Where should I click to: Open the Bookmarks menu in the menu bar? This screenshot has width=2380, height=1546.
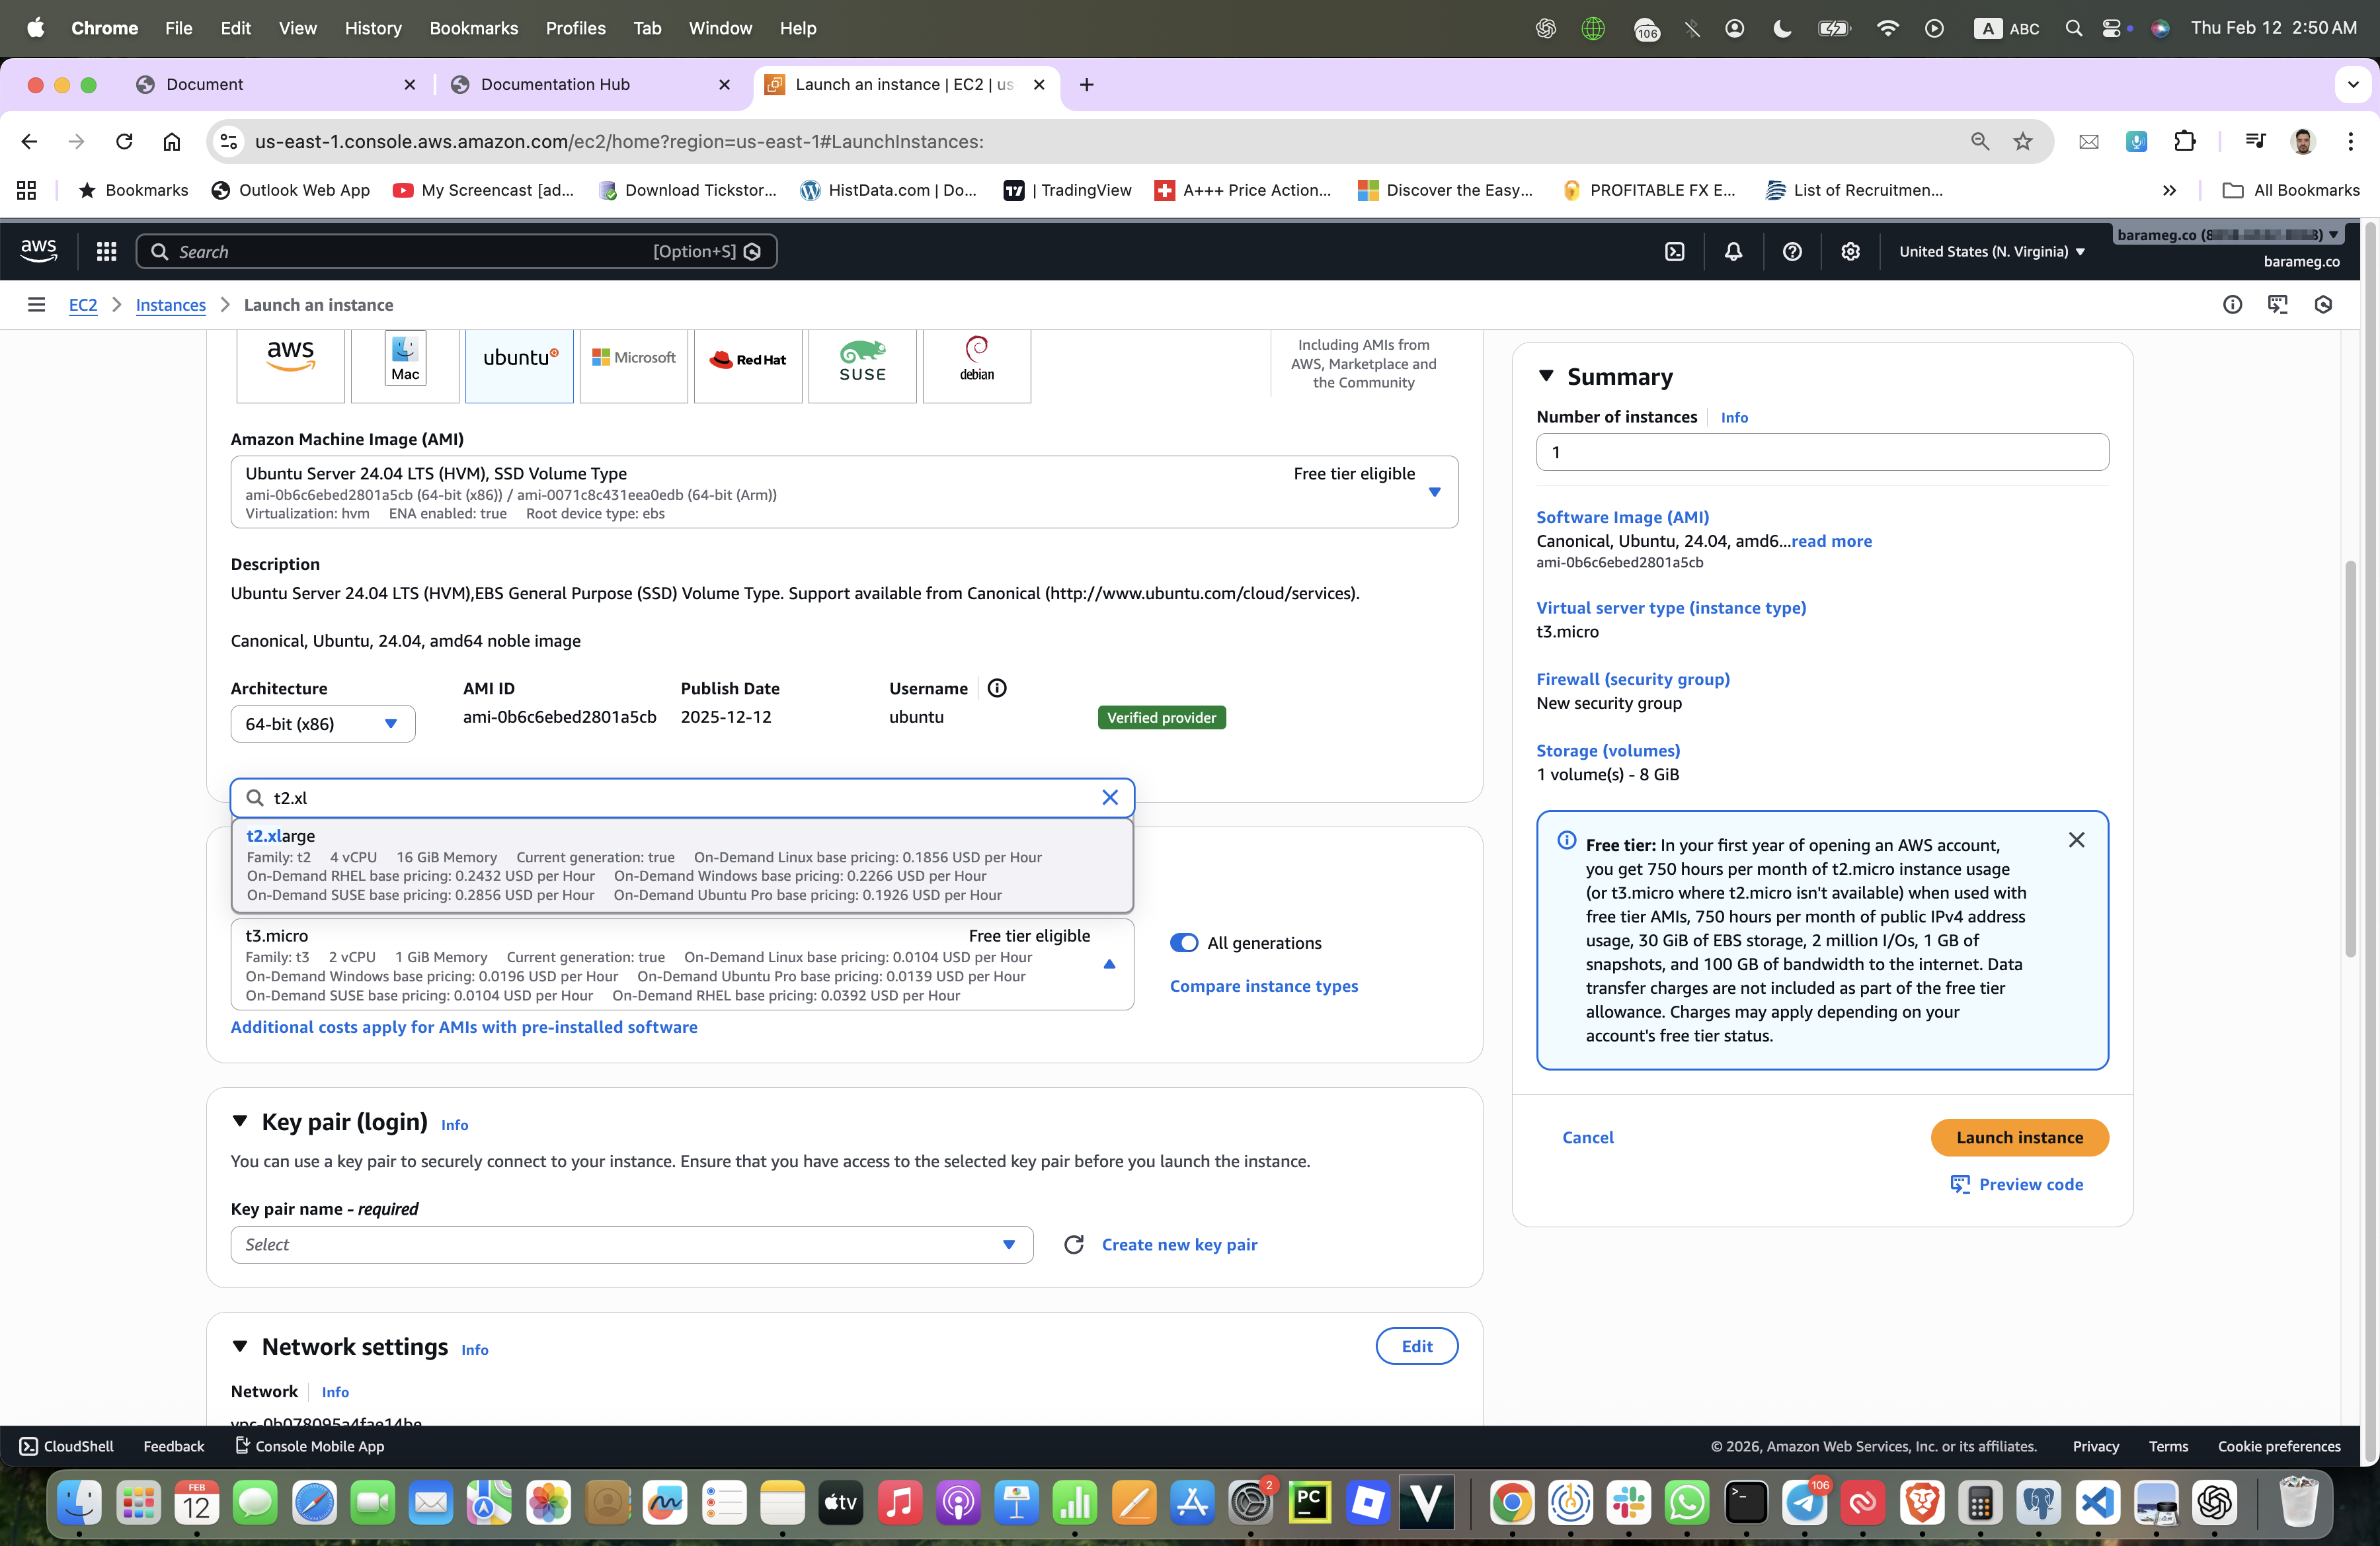tap(473, 28)
